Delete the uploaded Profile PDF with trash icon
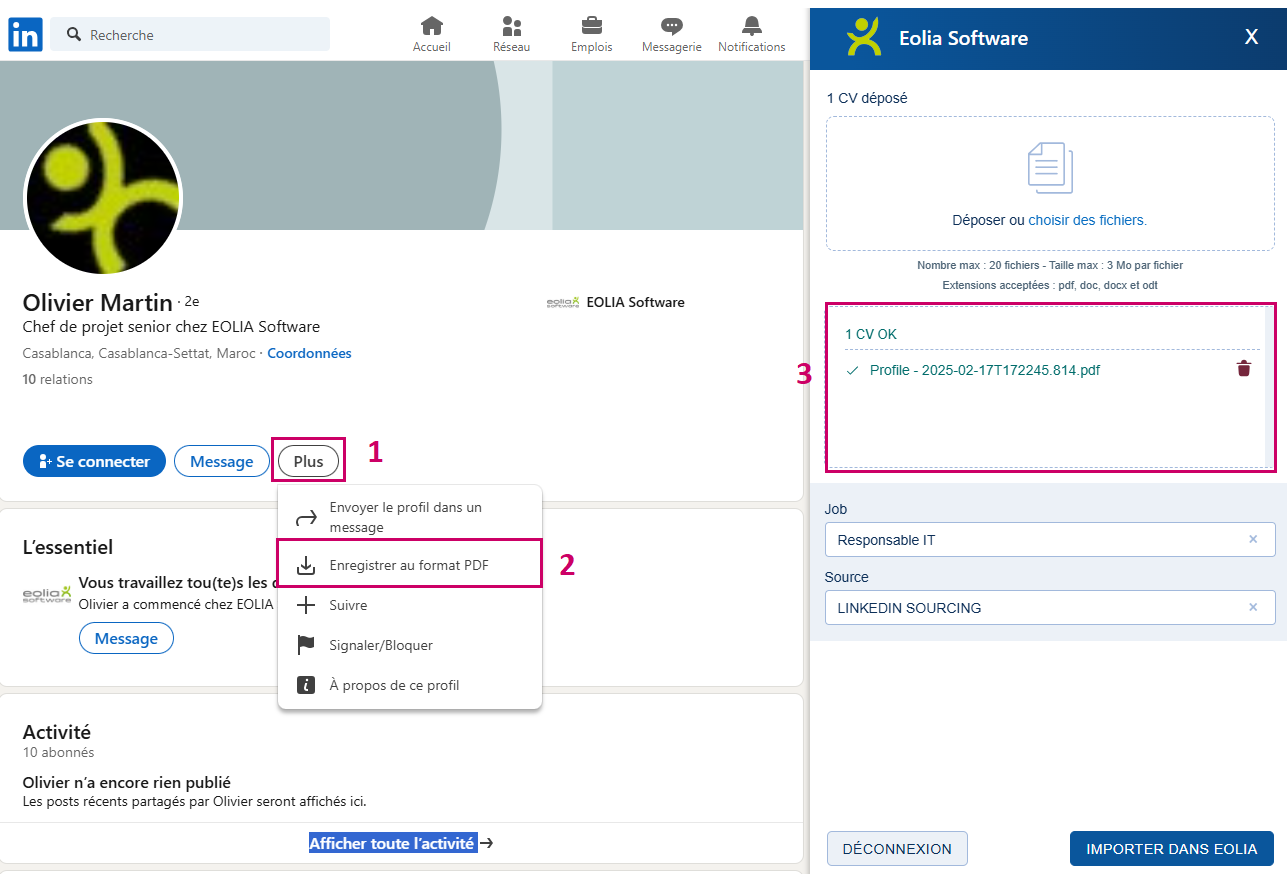This screenshot has height=874, width=1287. (1243, 369)
